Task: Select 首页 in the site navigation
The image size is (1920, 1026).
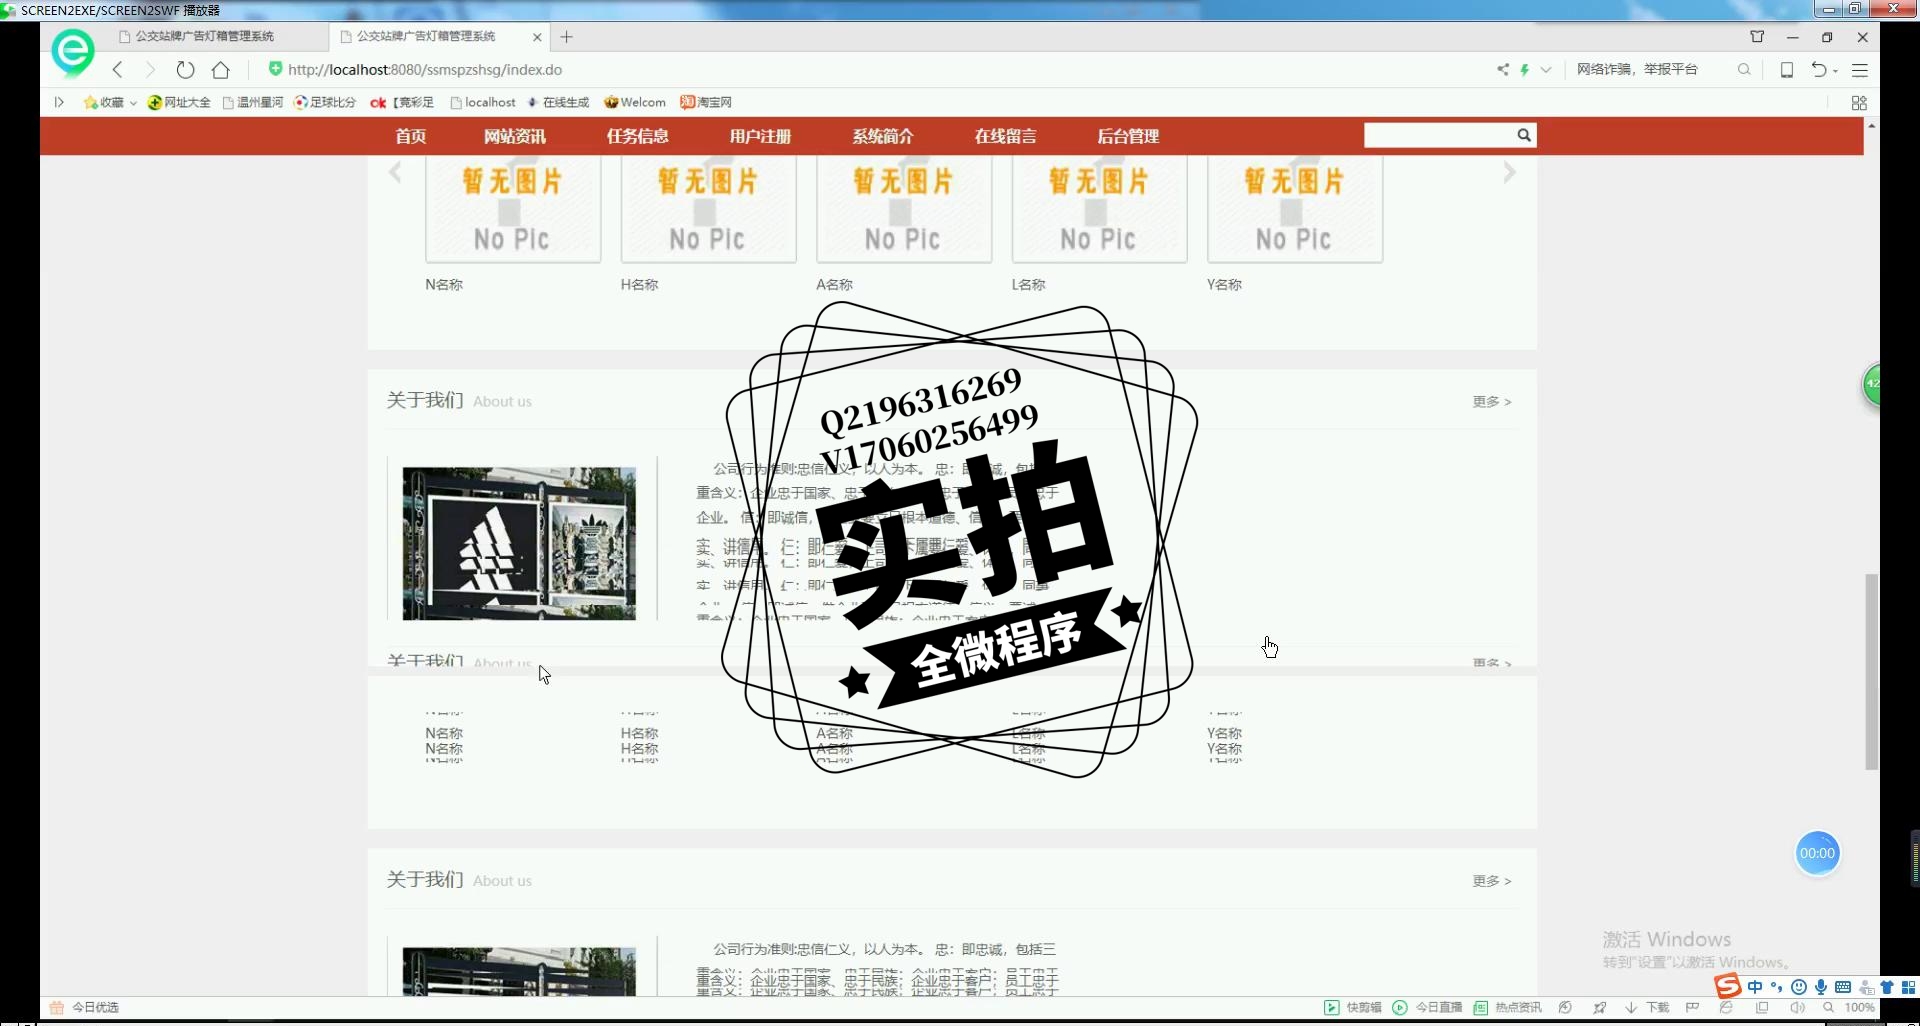Action: 410,136
